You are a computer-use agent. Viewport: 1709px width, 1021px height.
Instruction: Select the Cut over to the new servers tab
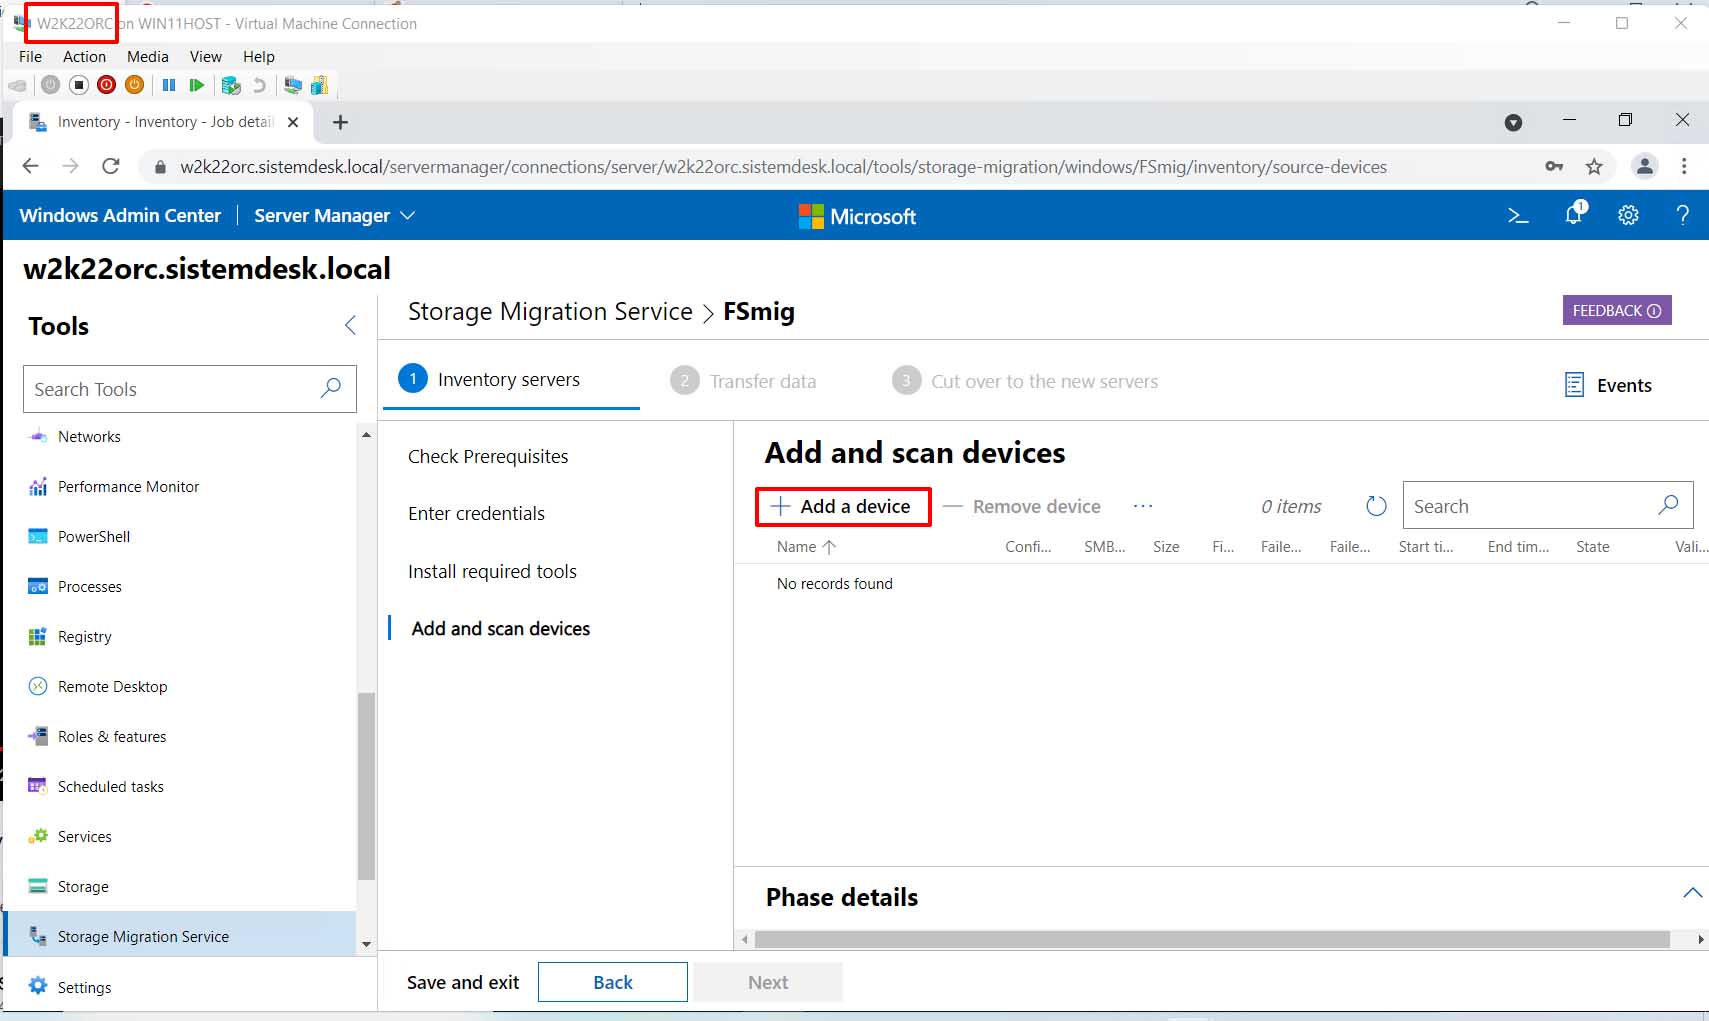point(1025,381)
